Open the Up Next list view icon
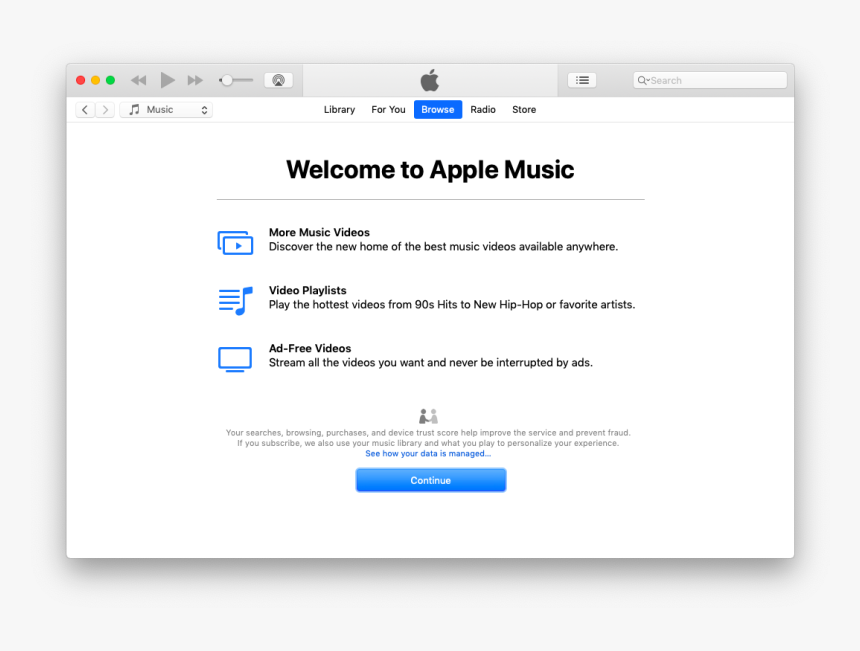The height and width of the screenshot is (651, 860). (582, 79)
